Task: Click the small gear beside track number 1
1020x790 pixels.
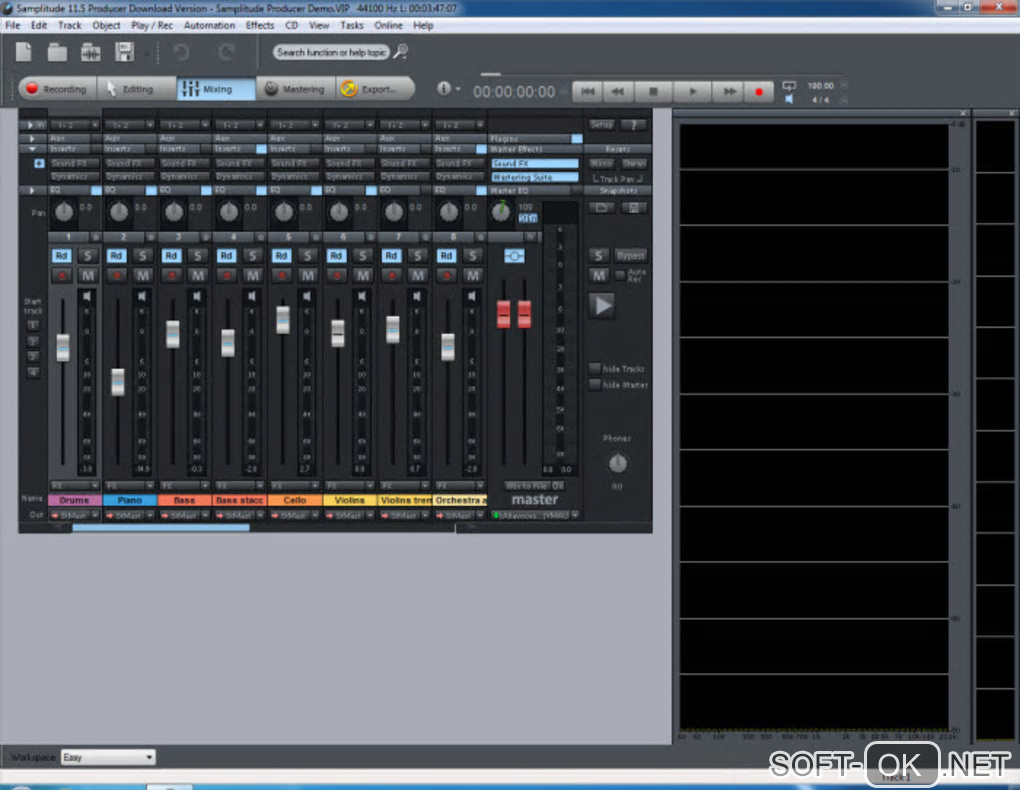Action: [x=96, y=237]
